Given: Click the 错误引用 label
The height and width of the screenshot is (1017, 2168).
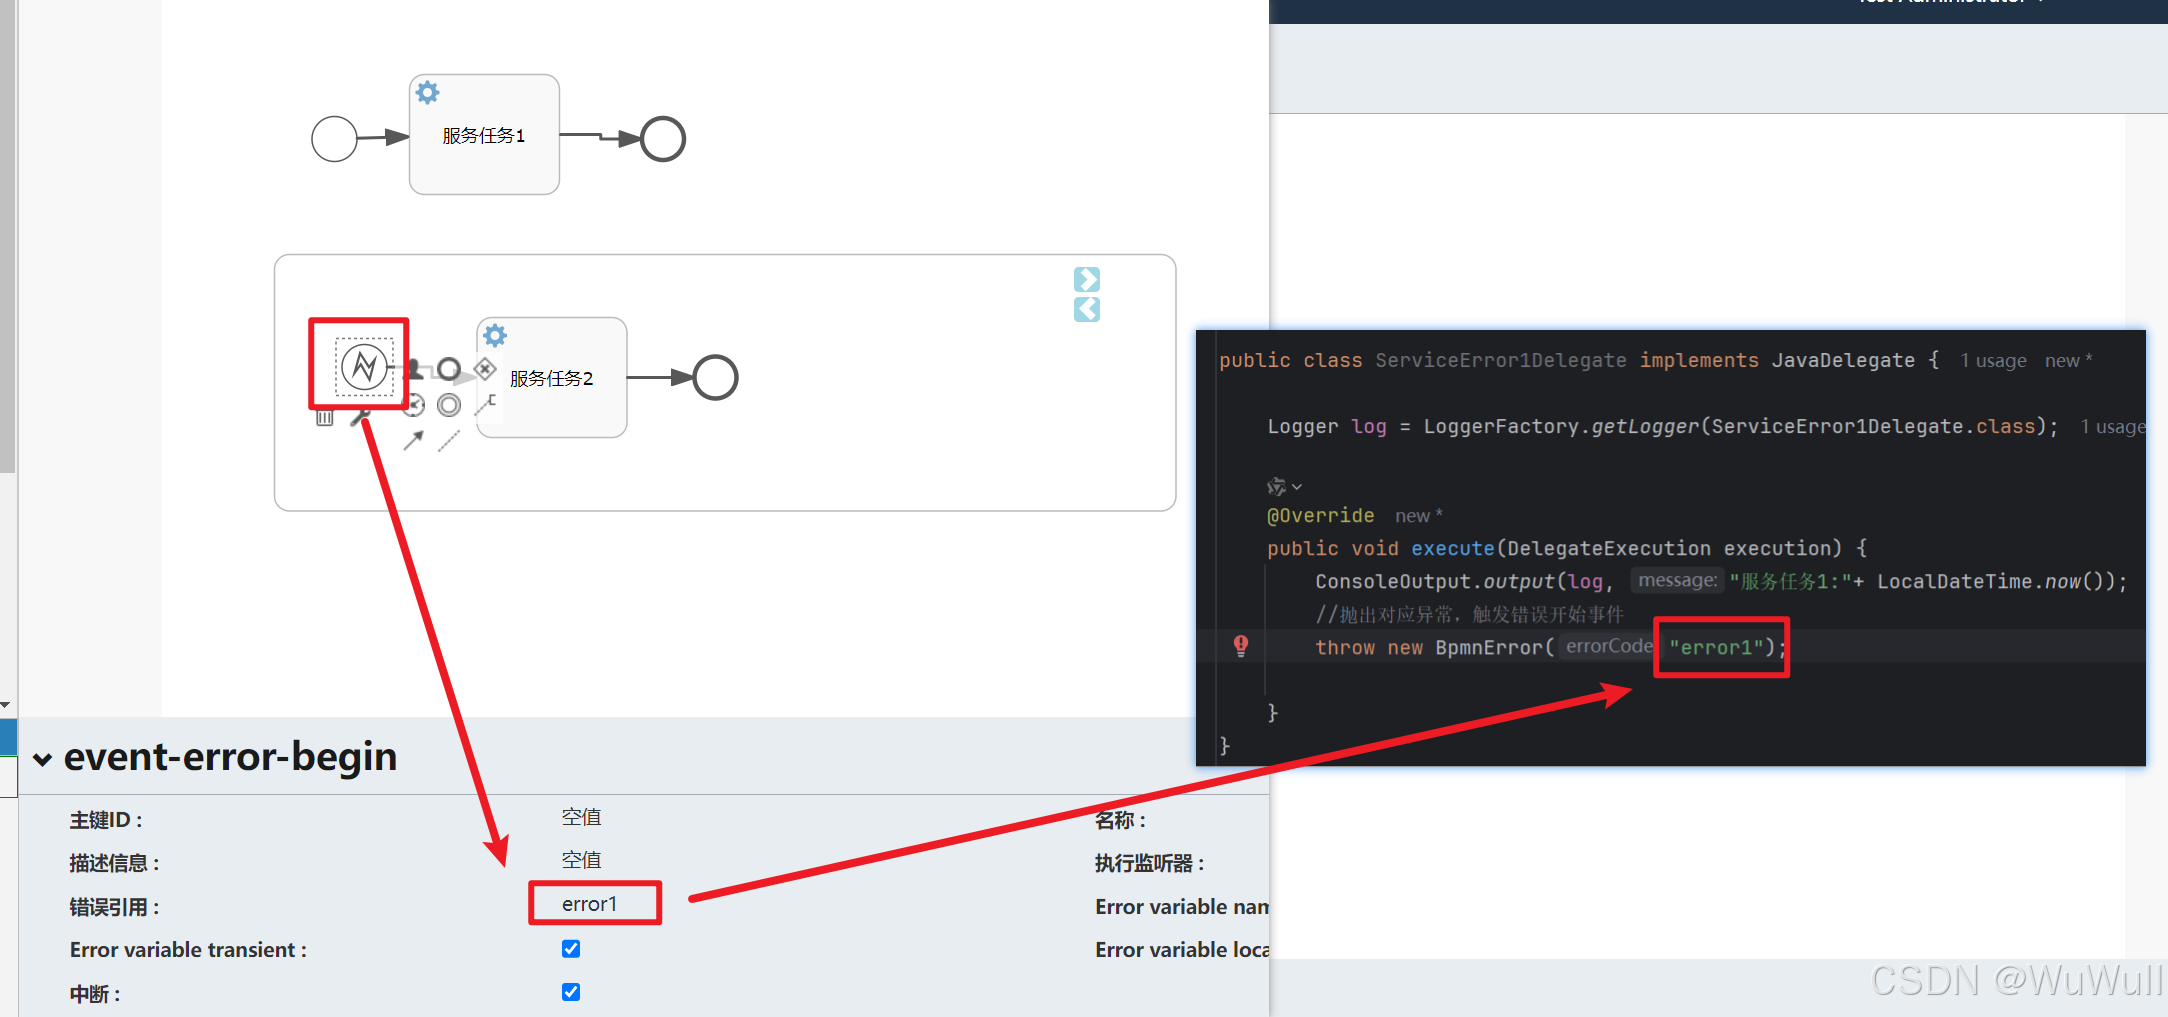Looking at the screenshot, I should point(114,907).
